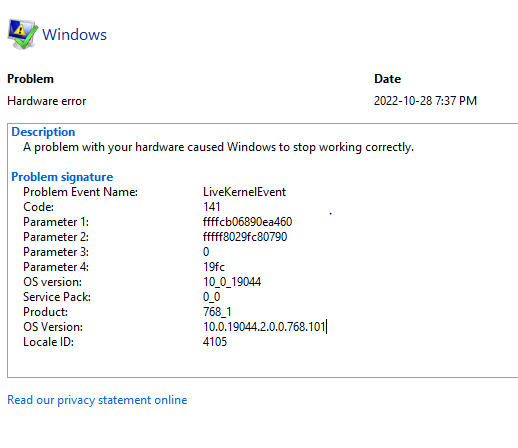
Task: Select the Date column header
Action: pyautogui.click(x=387, y=79)
